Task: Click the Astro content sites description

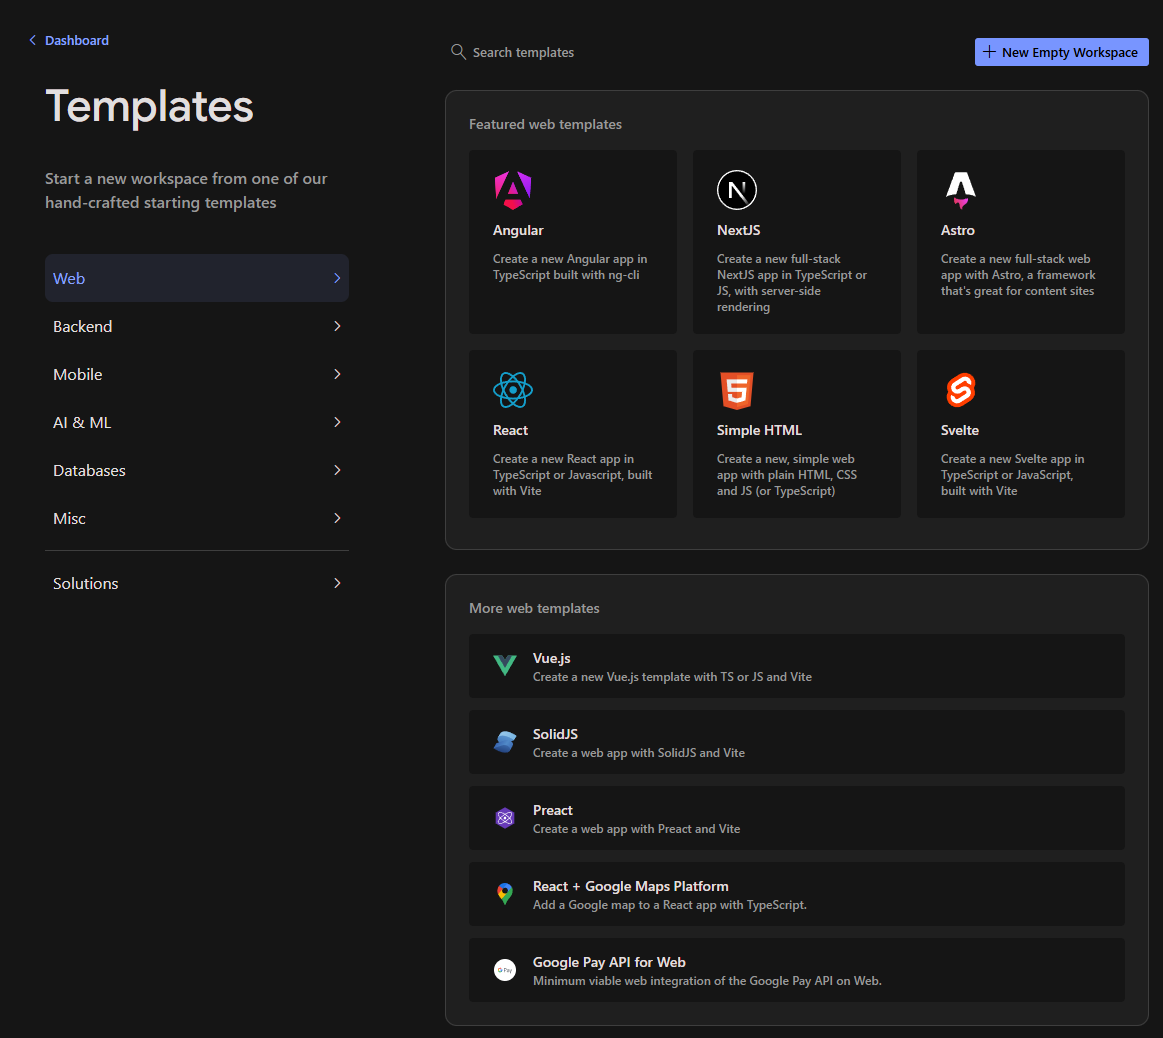Action: [1018, 275]
